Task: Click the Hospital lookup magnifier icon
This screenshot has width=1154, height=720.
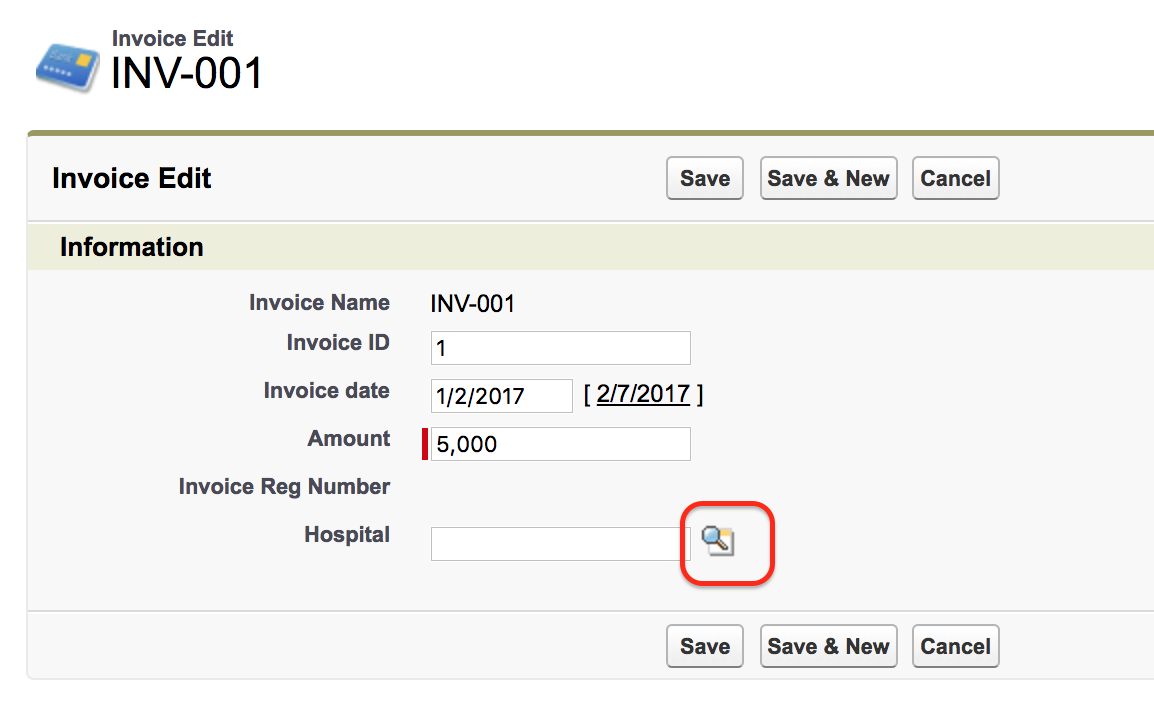Action: (718, 541)
